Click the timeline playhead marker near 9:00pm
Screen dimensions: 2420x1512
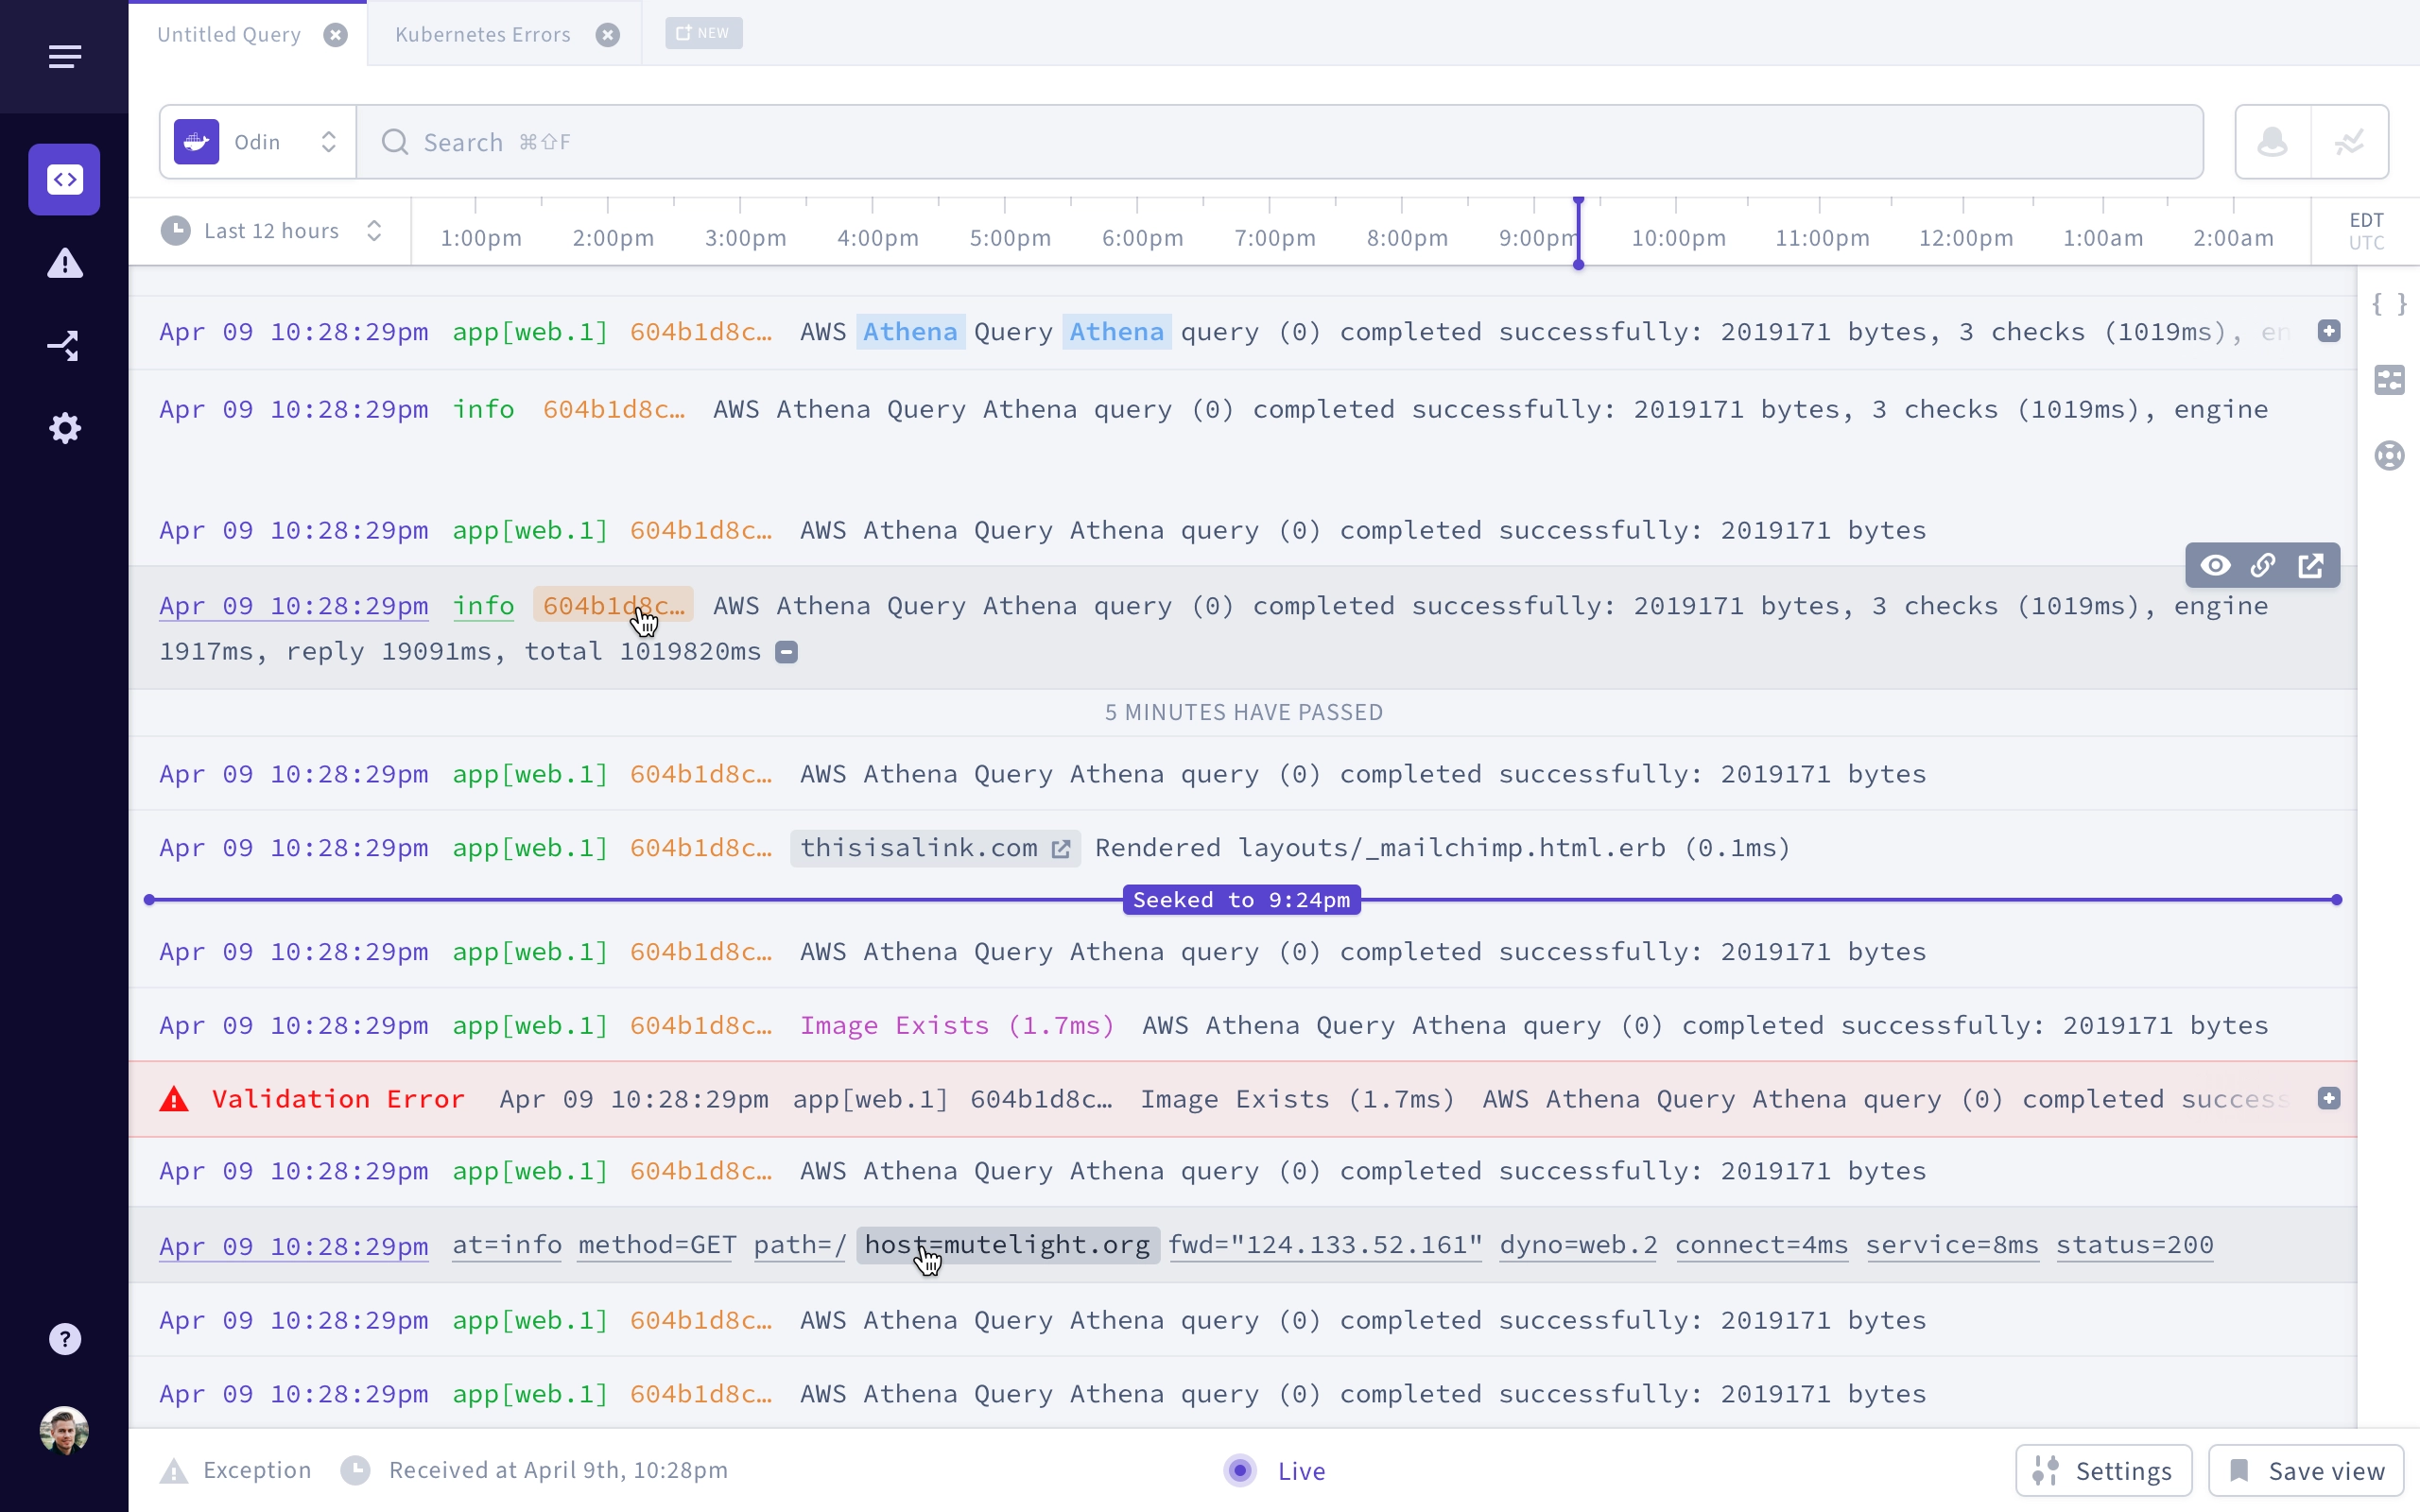tap(1578, 233)
